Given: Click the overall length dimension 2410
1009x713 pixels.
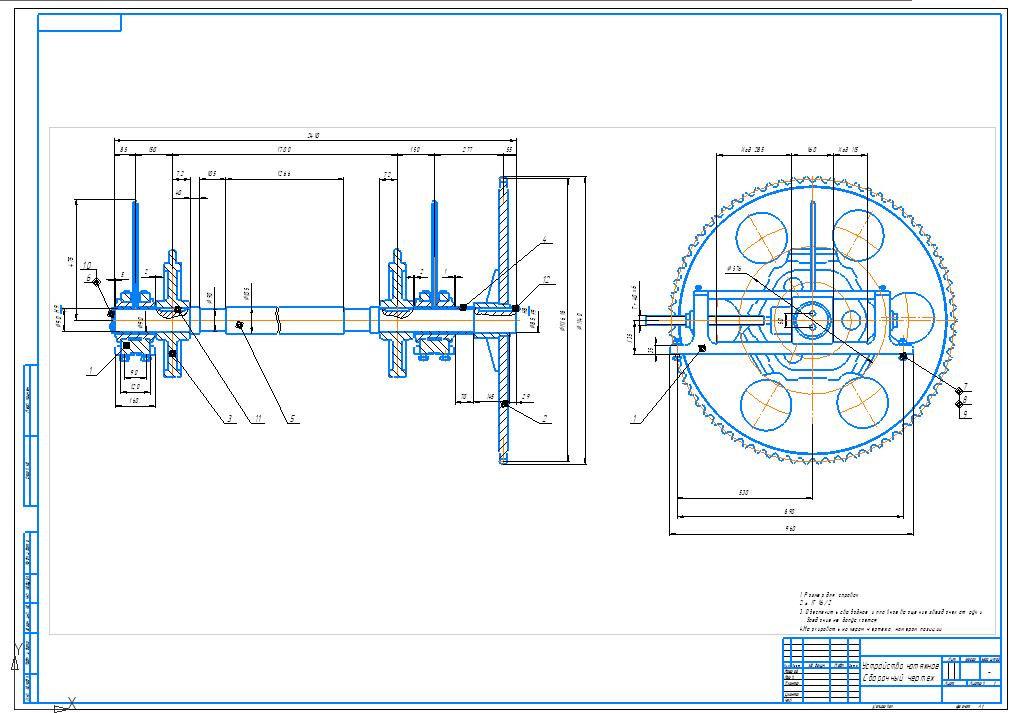Looking at the screenshot, I should click(x=313, y=136).
